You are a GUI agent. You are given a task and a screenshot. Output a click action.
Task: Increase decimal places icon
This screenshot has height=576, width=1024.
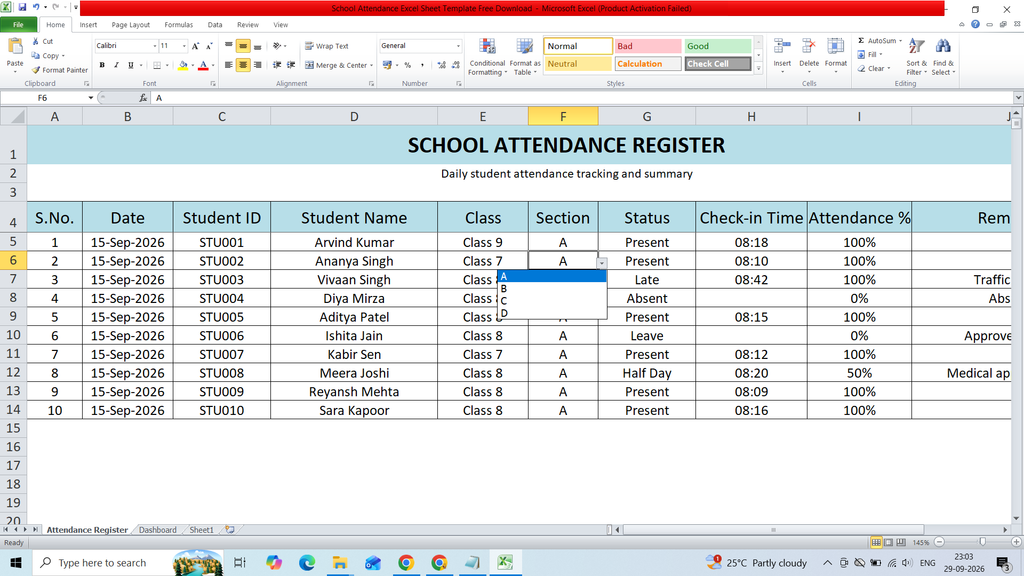[441, 65]
